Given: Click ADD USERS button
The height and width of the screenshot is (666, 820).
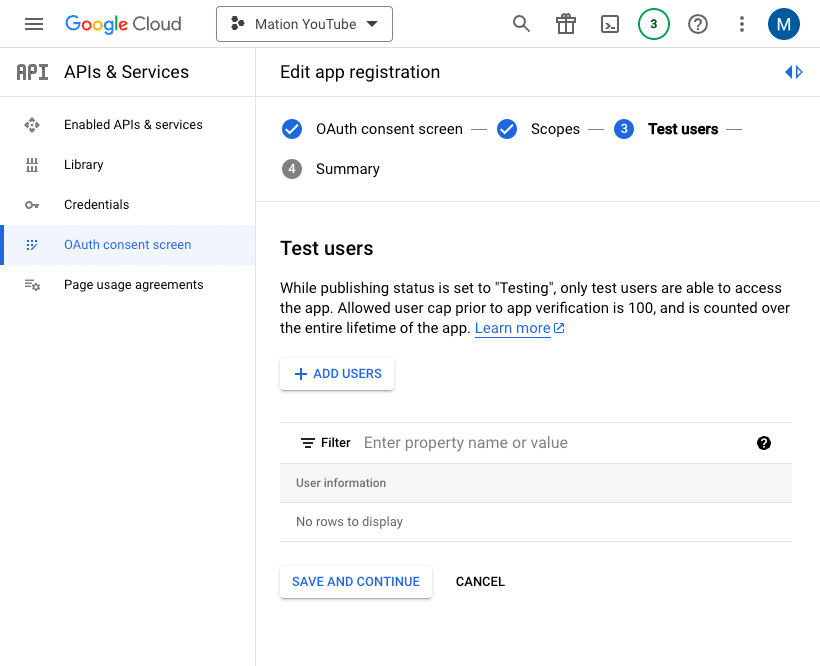Looking at the screenshot, I should click(337, 374).
